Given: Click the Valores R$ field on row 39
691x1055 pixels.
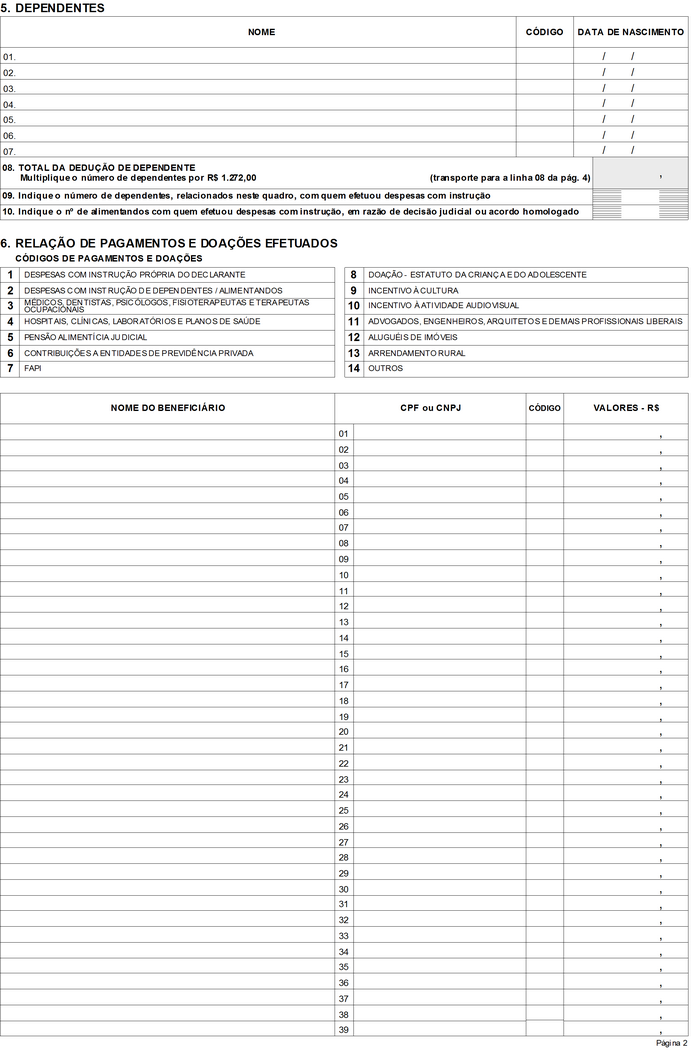Looking at the screenshot, I should [625, 1030].
